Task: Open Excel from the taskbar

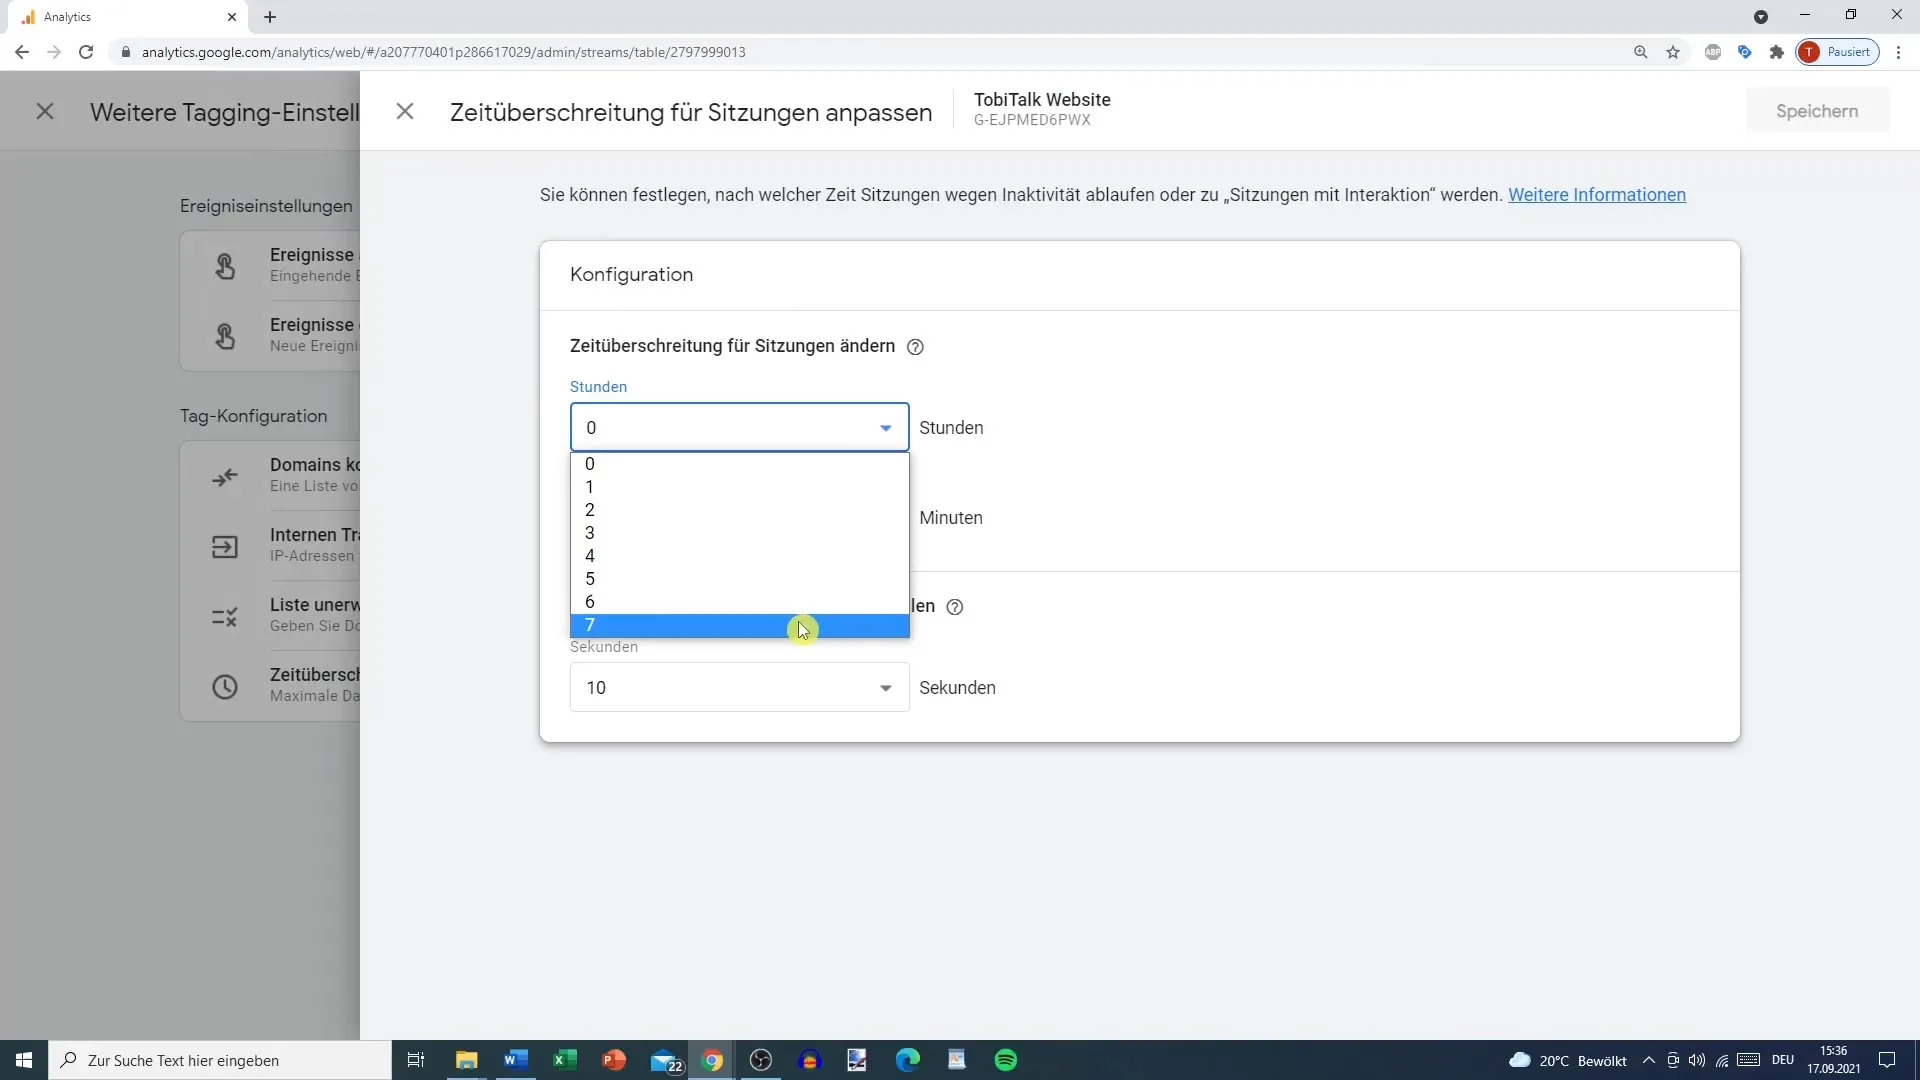Action: coord(565,1060)
